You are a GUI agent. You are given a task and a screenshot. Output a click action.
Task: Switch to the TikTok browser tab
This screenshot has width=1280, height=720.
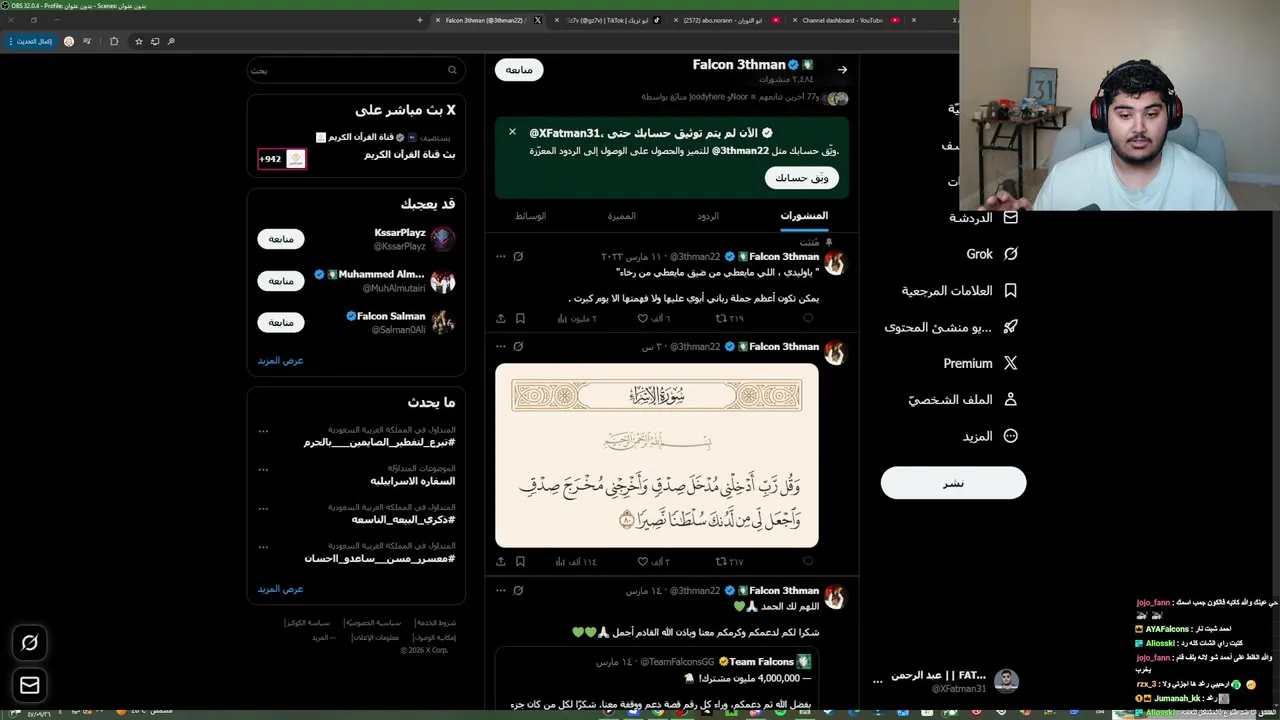(x=607, y=20)
